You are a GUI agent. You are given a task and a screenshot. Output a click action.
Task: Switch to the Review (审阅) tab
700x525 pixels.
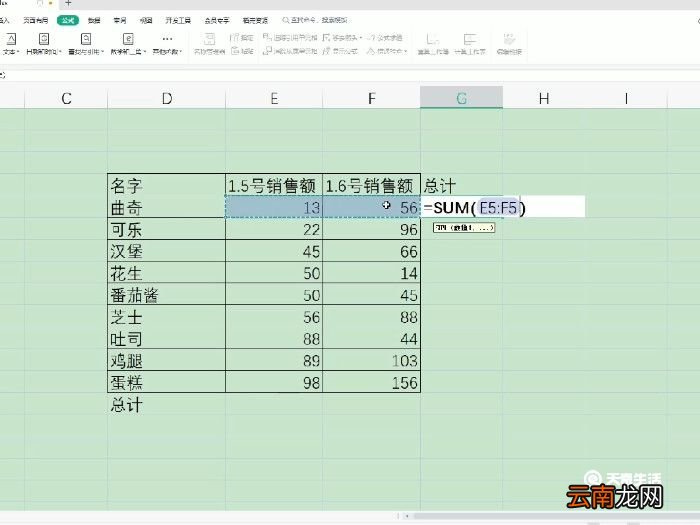pyautogui.click(x=120, y=20)
